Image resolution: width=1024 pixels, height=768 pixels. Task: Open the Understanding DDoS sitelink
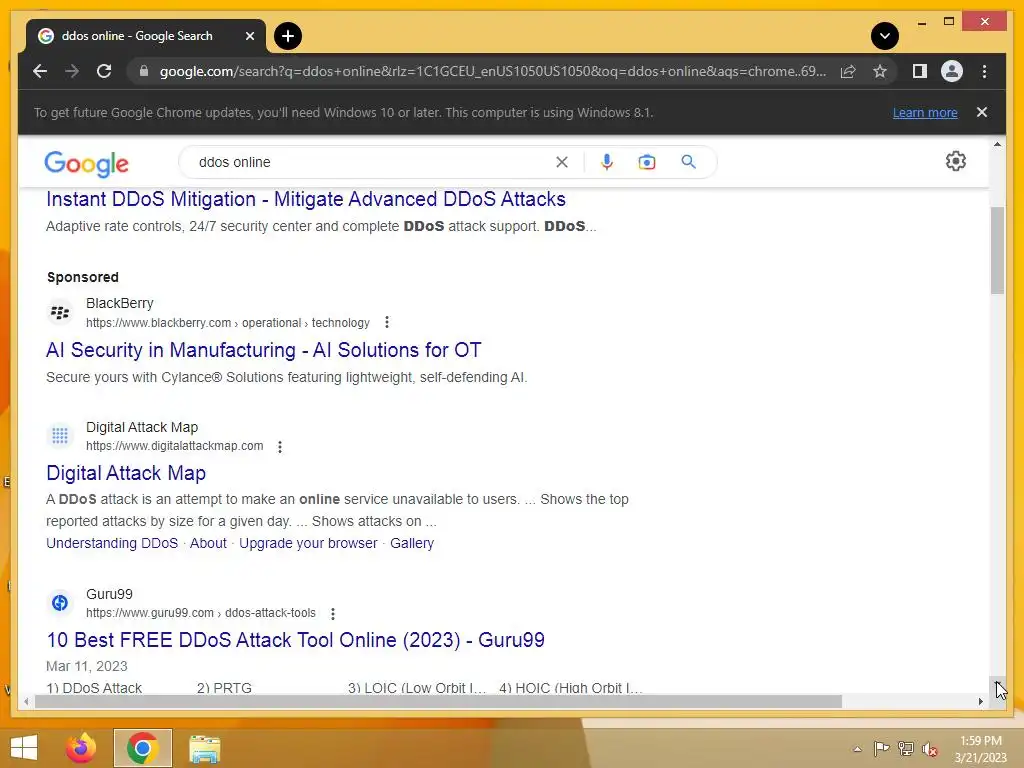112,543
